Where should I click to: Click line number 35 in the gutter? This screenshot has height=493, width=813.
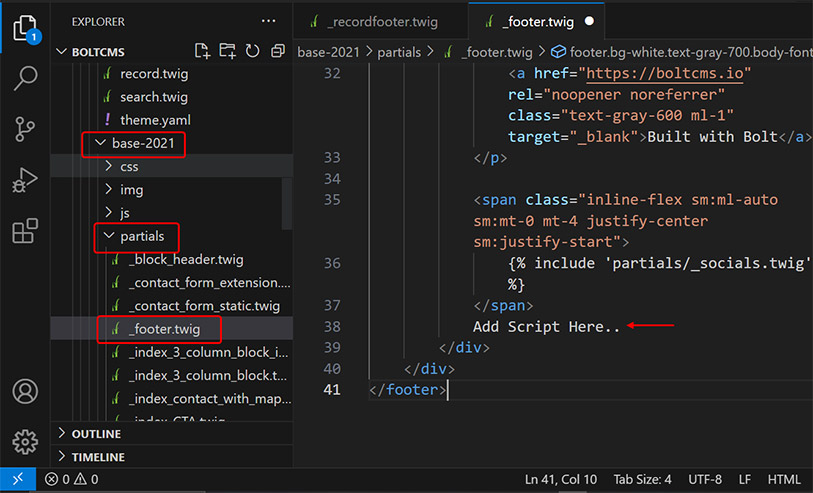tap(332, 200)
